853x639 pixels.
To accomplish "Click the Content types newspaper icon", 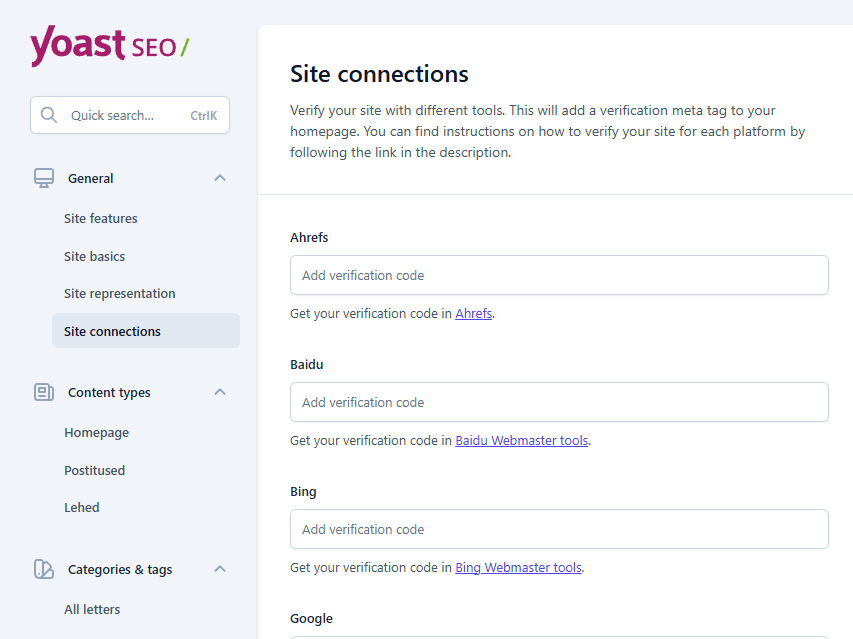I will point(43,392).
